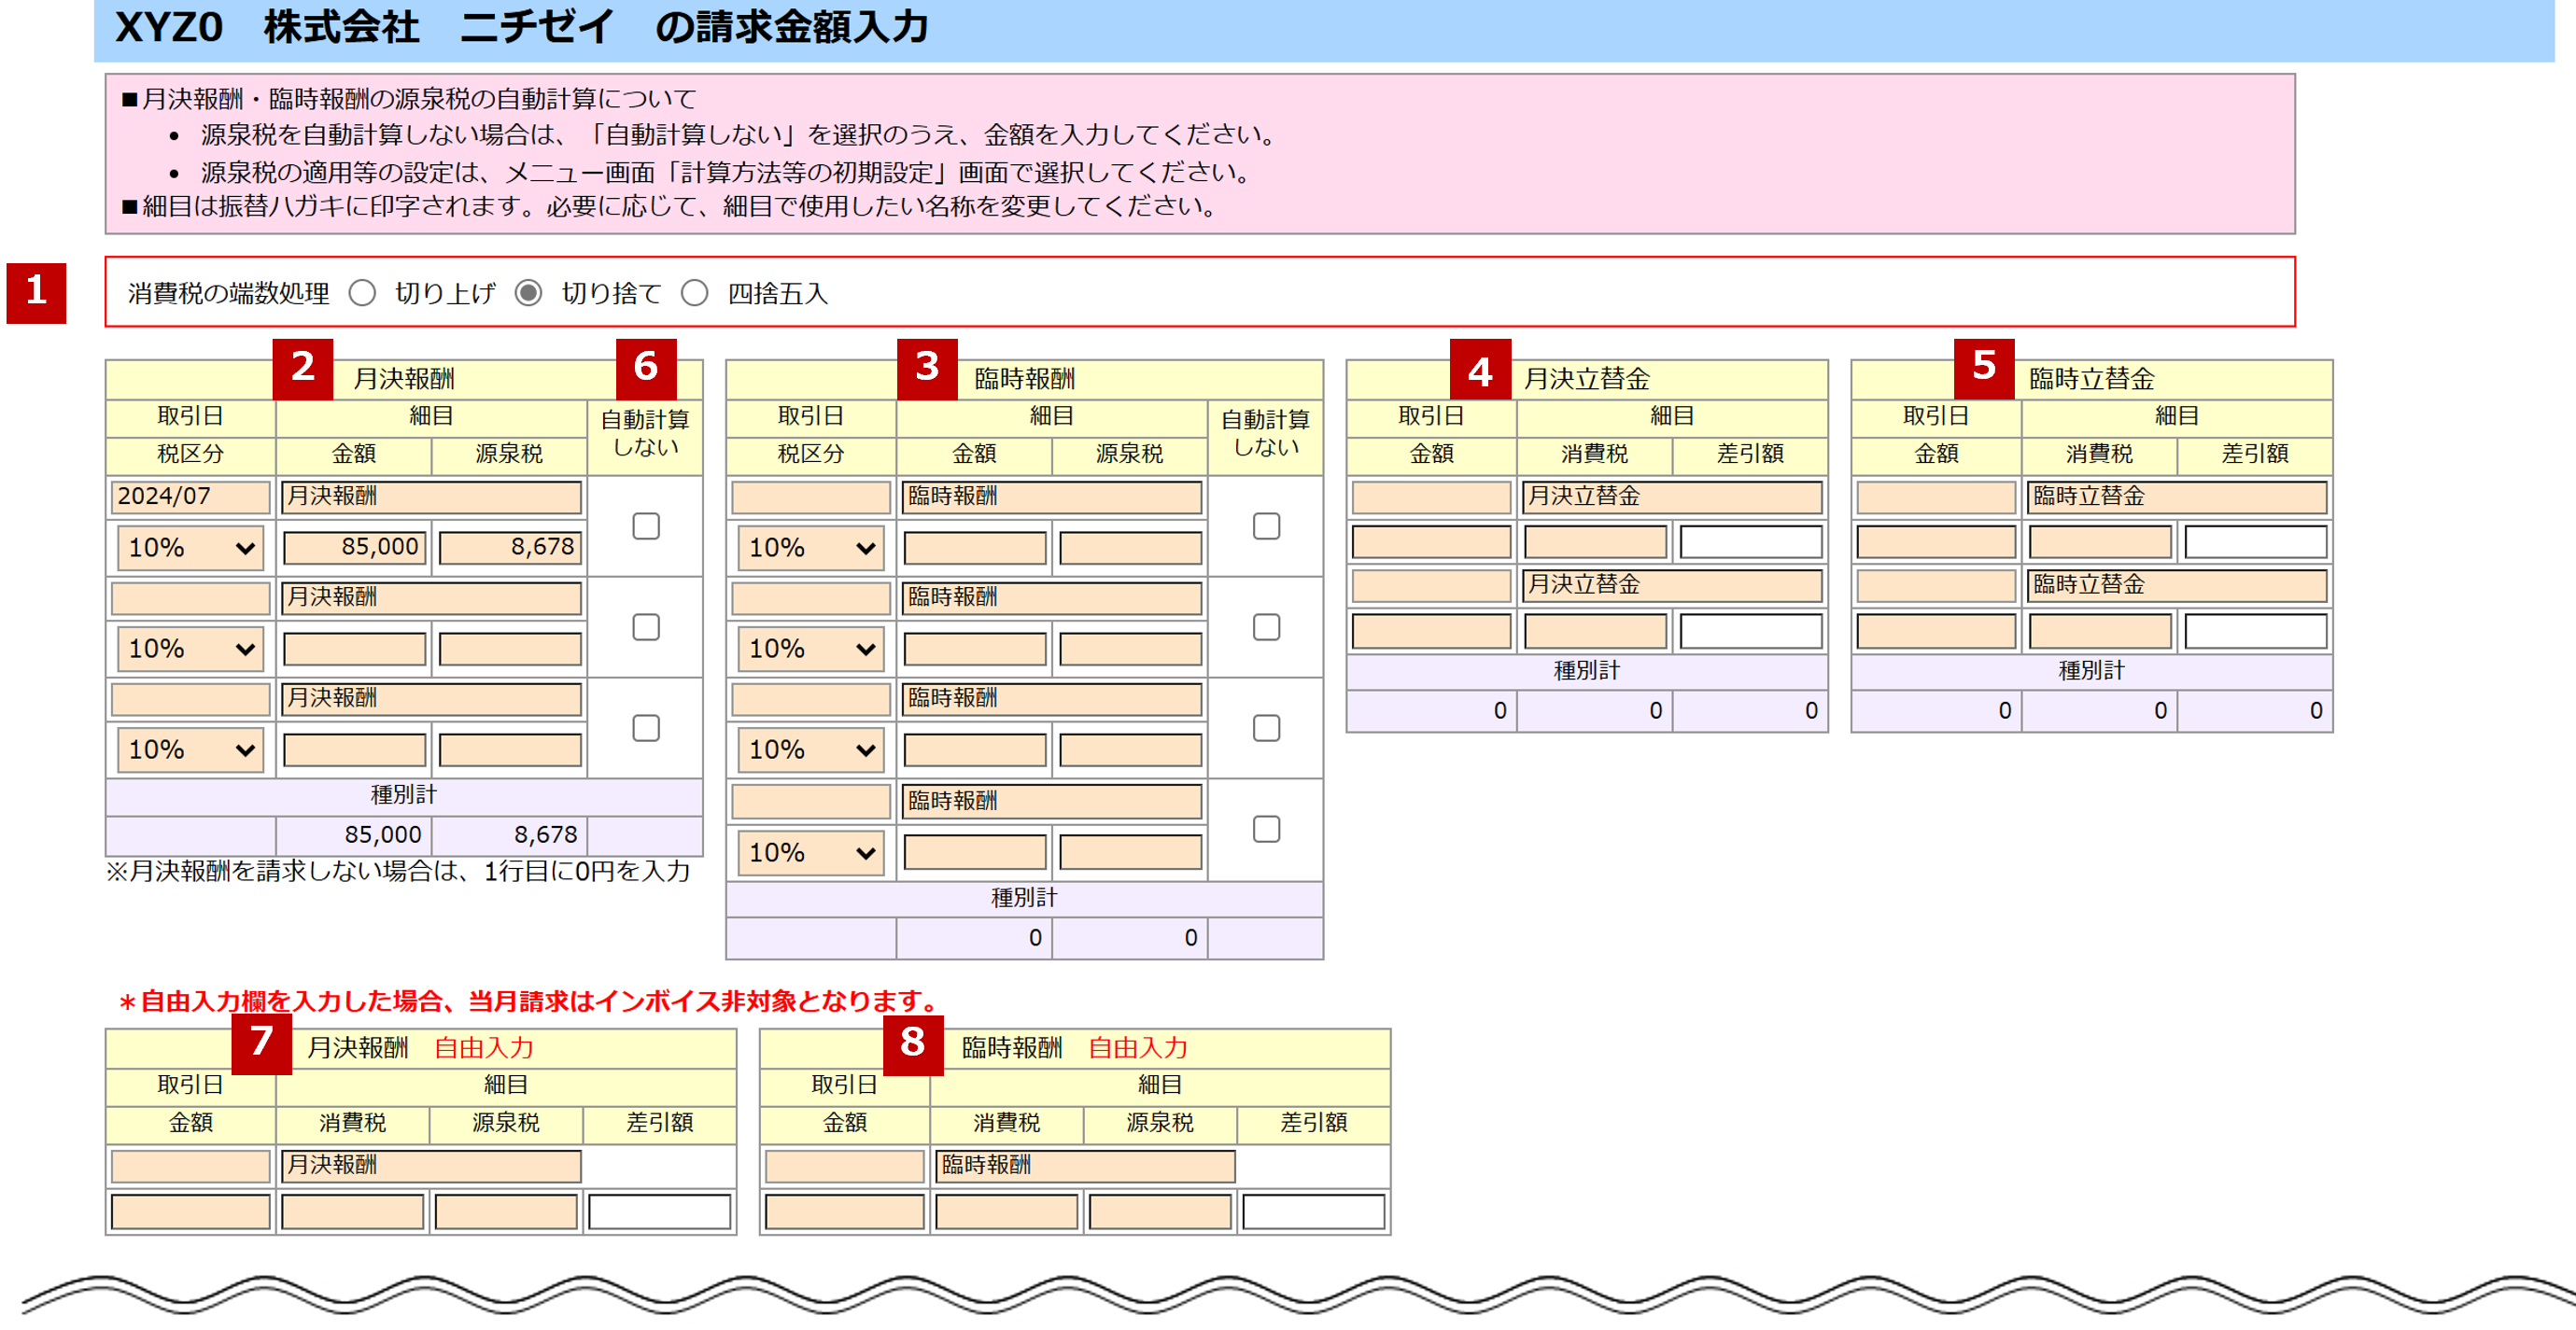The image size is (2576, 1330).
Task: Click 臨時報酬 自由入力 item name field
Action: (1085, 1165)
